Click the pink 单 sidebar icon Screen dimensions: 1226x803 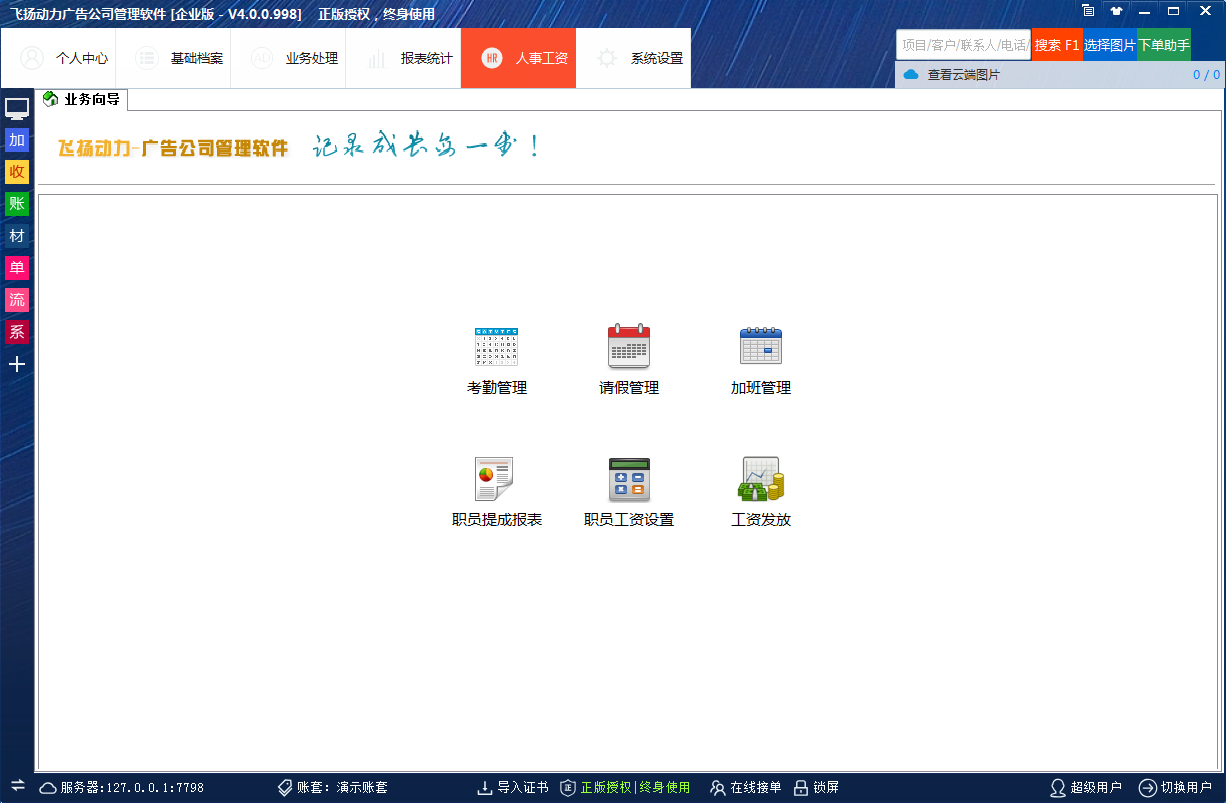pyautogui.click(x=17, y=268)
